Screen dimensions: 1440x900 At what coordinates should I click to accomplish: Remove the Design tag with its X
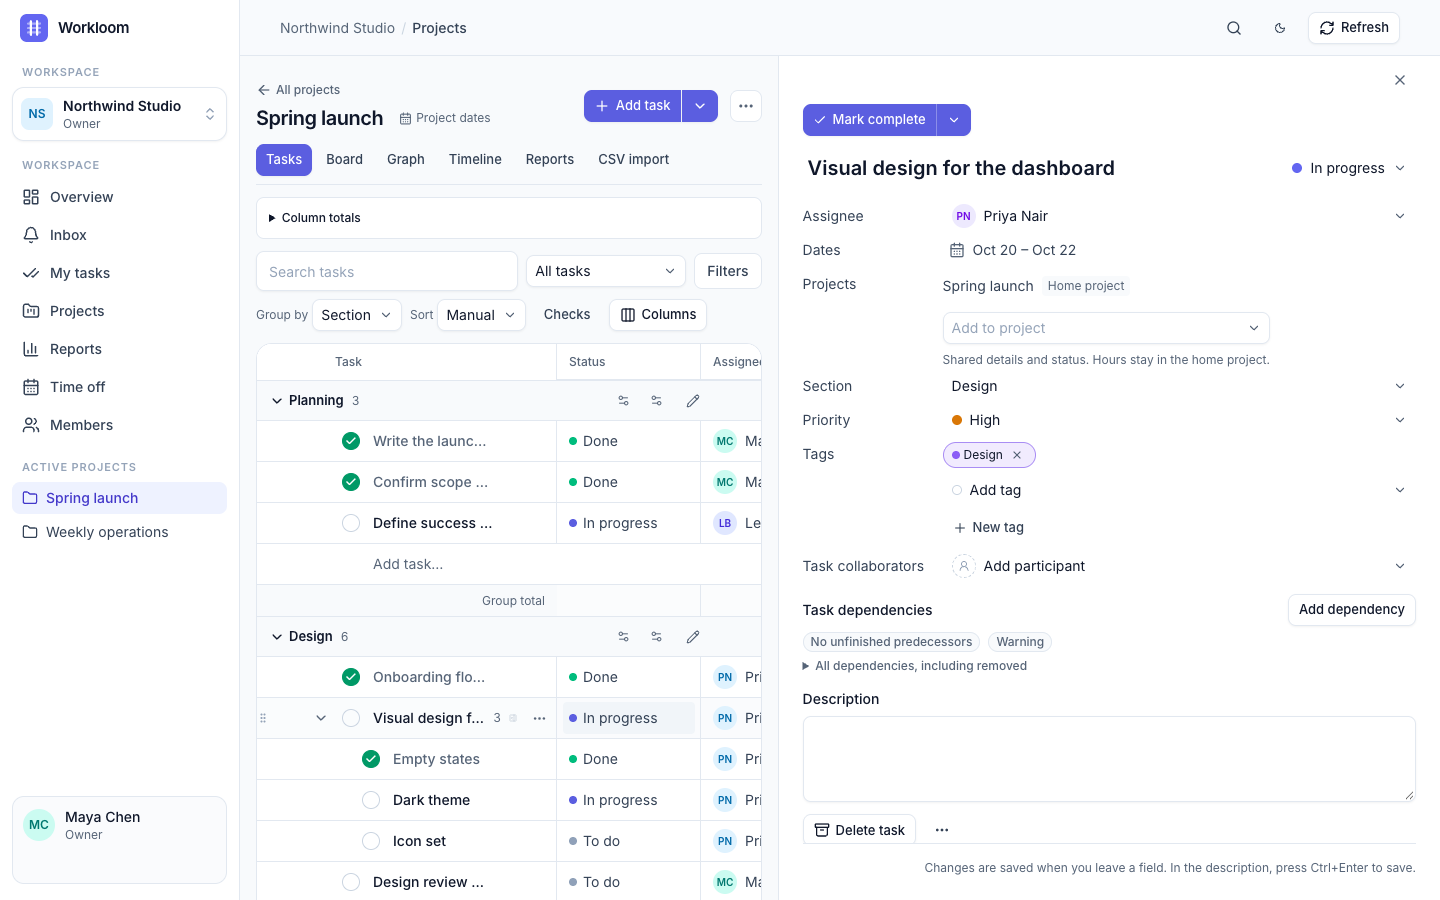tap(1017, 455)
